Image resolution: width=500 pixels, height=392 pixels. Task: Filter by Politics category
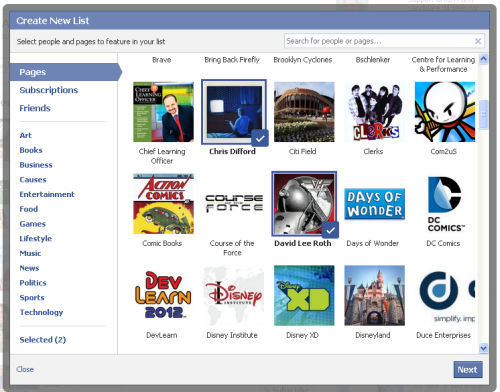click(33, 283)
